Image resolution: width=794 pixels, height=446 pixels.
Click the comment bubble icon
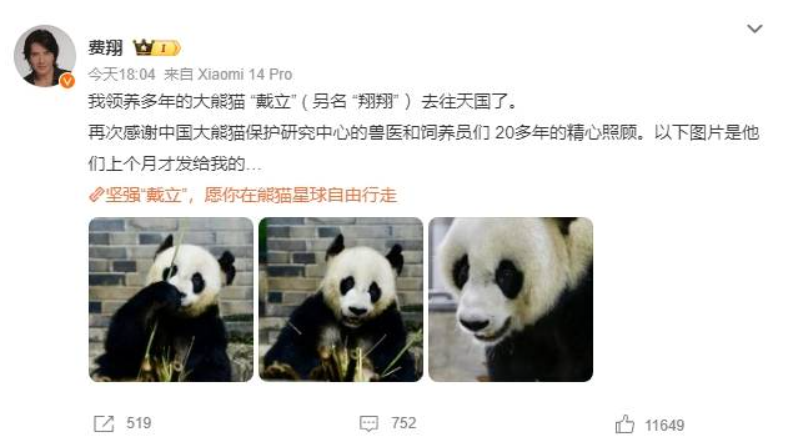369,423
